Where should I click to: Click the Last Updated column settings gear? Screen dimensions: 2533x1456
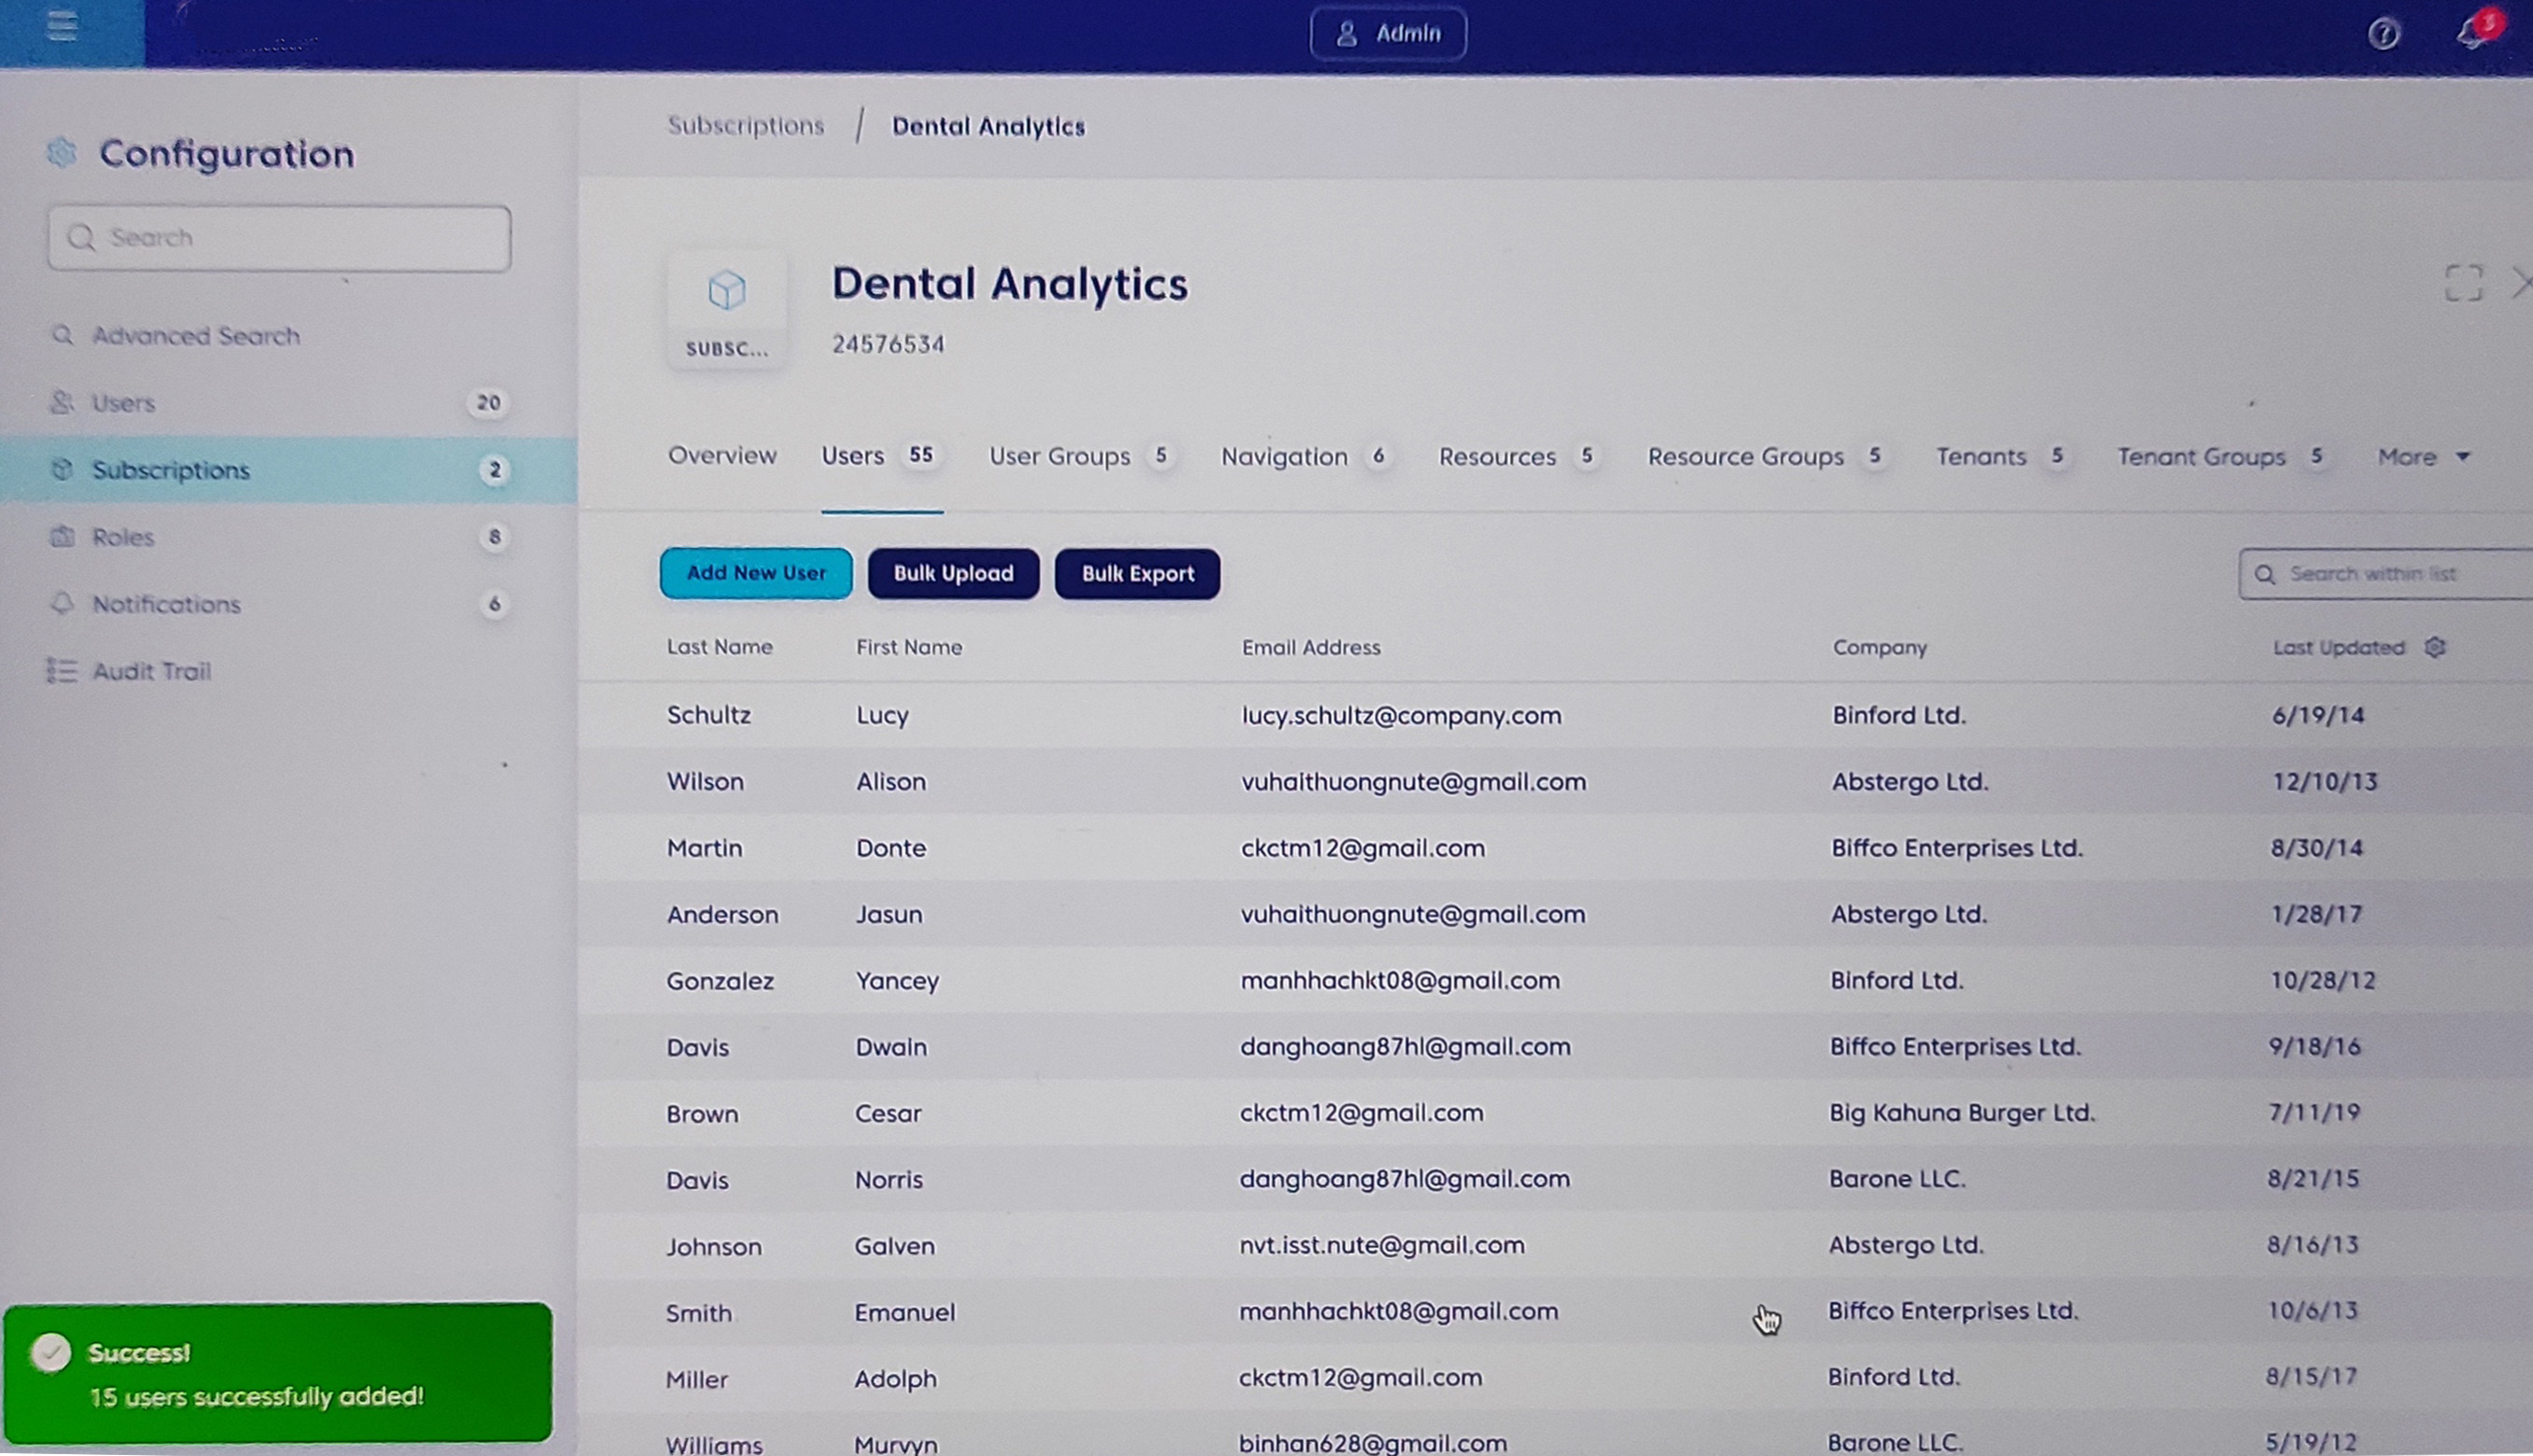[2435, 647]
